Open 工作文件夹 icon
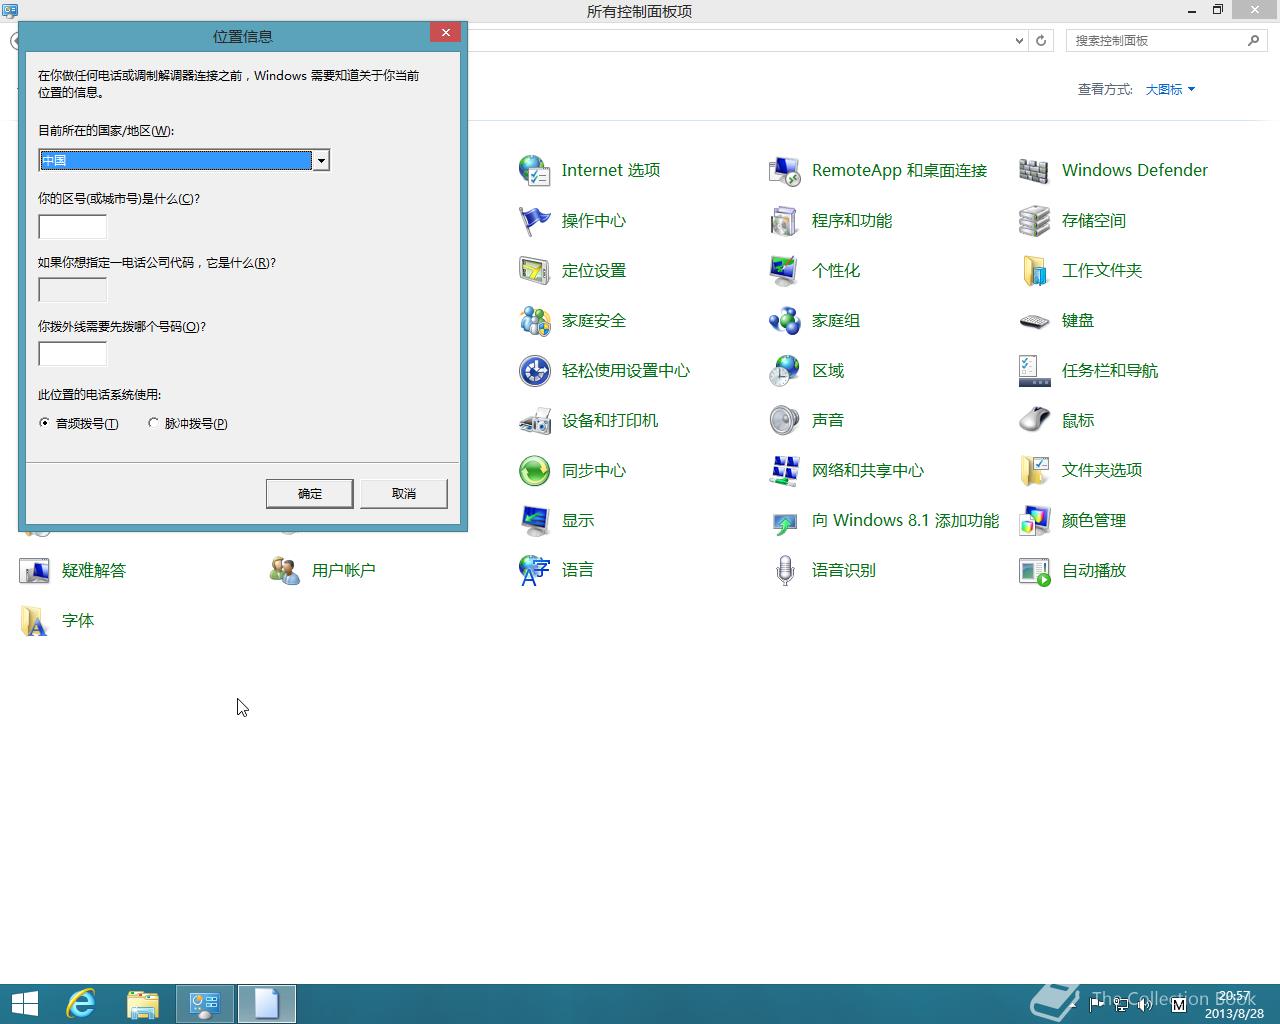This screenshot has width=1280, height=1024. coord(1035,270)
